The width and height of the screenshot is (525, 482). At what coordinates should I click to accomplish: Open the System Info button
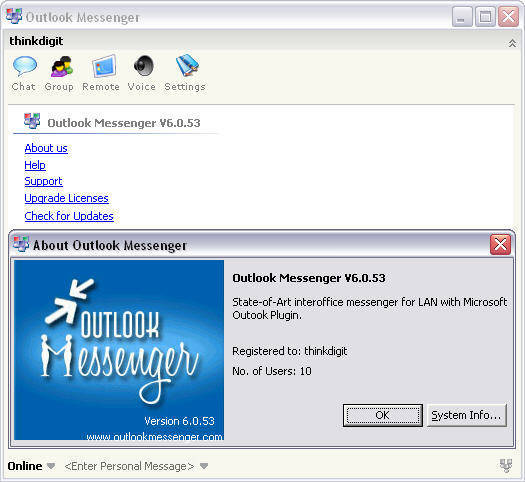tap(466, 415)
